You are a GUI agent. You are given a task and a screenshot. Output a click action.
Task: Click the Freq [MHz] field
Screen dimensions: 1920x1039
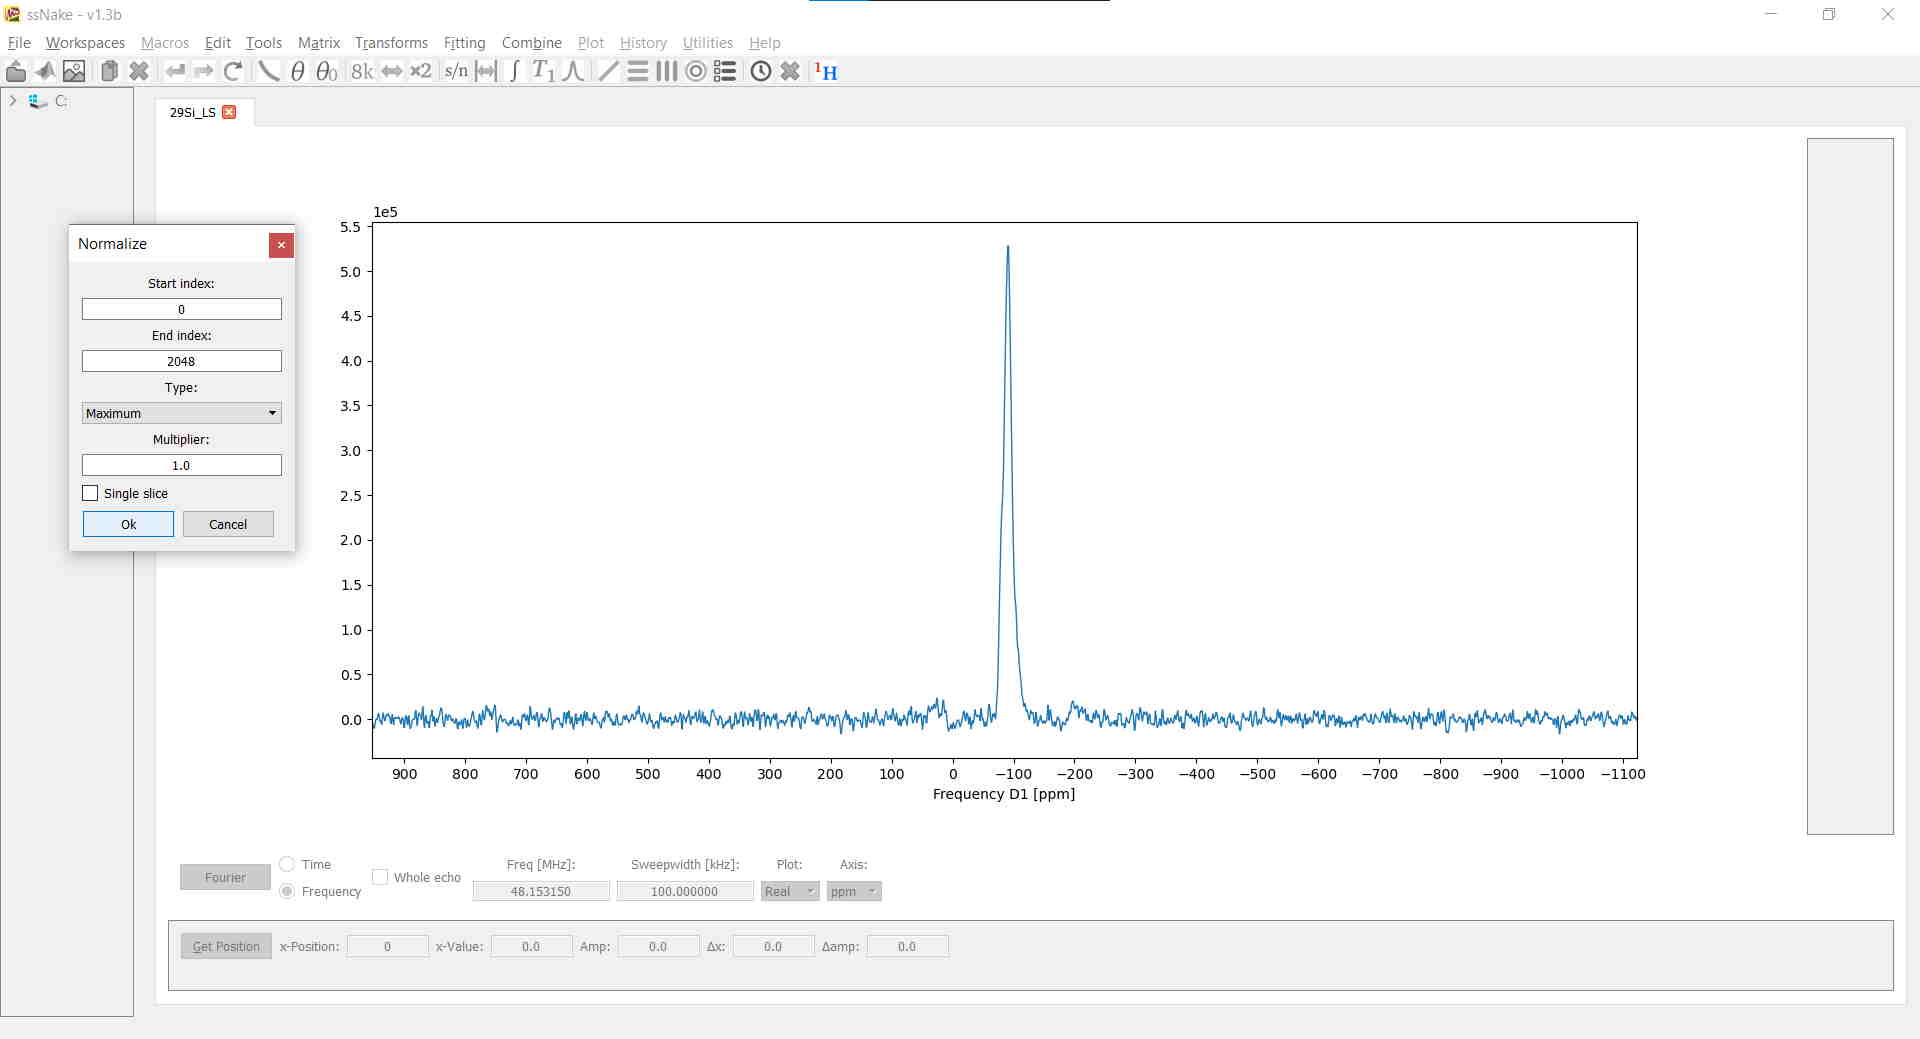click(x=541, y=891)
